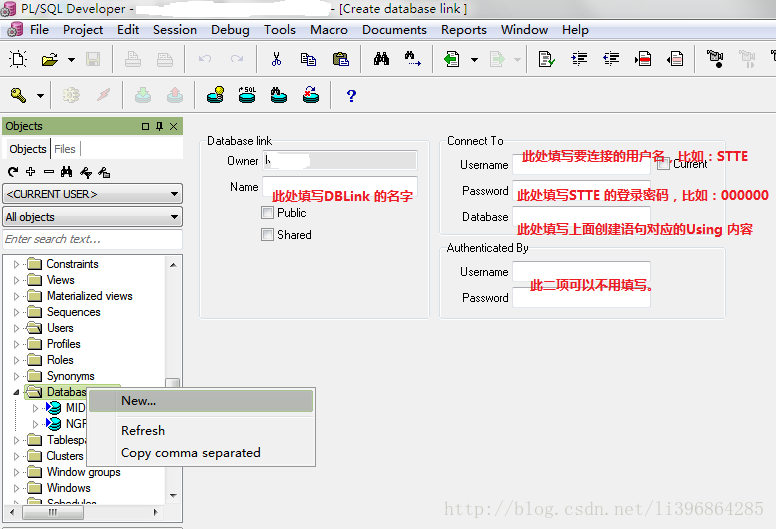Open the Reports menu

pyautogui.click(x=464, y=30)
